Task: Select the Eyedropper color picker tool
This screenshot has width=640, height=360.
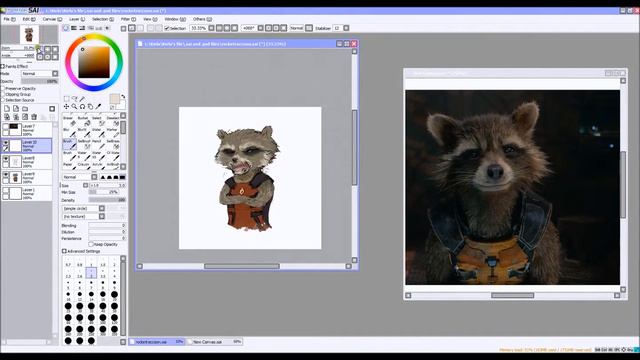Action: pyautogui.click(x=98, y=107)
